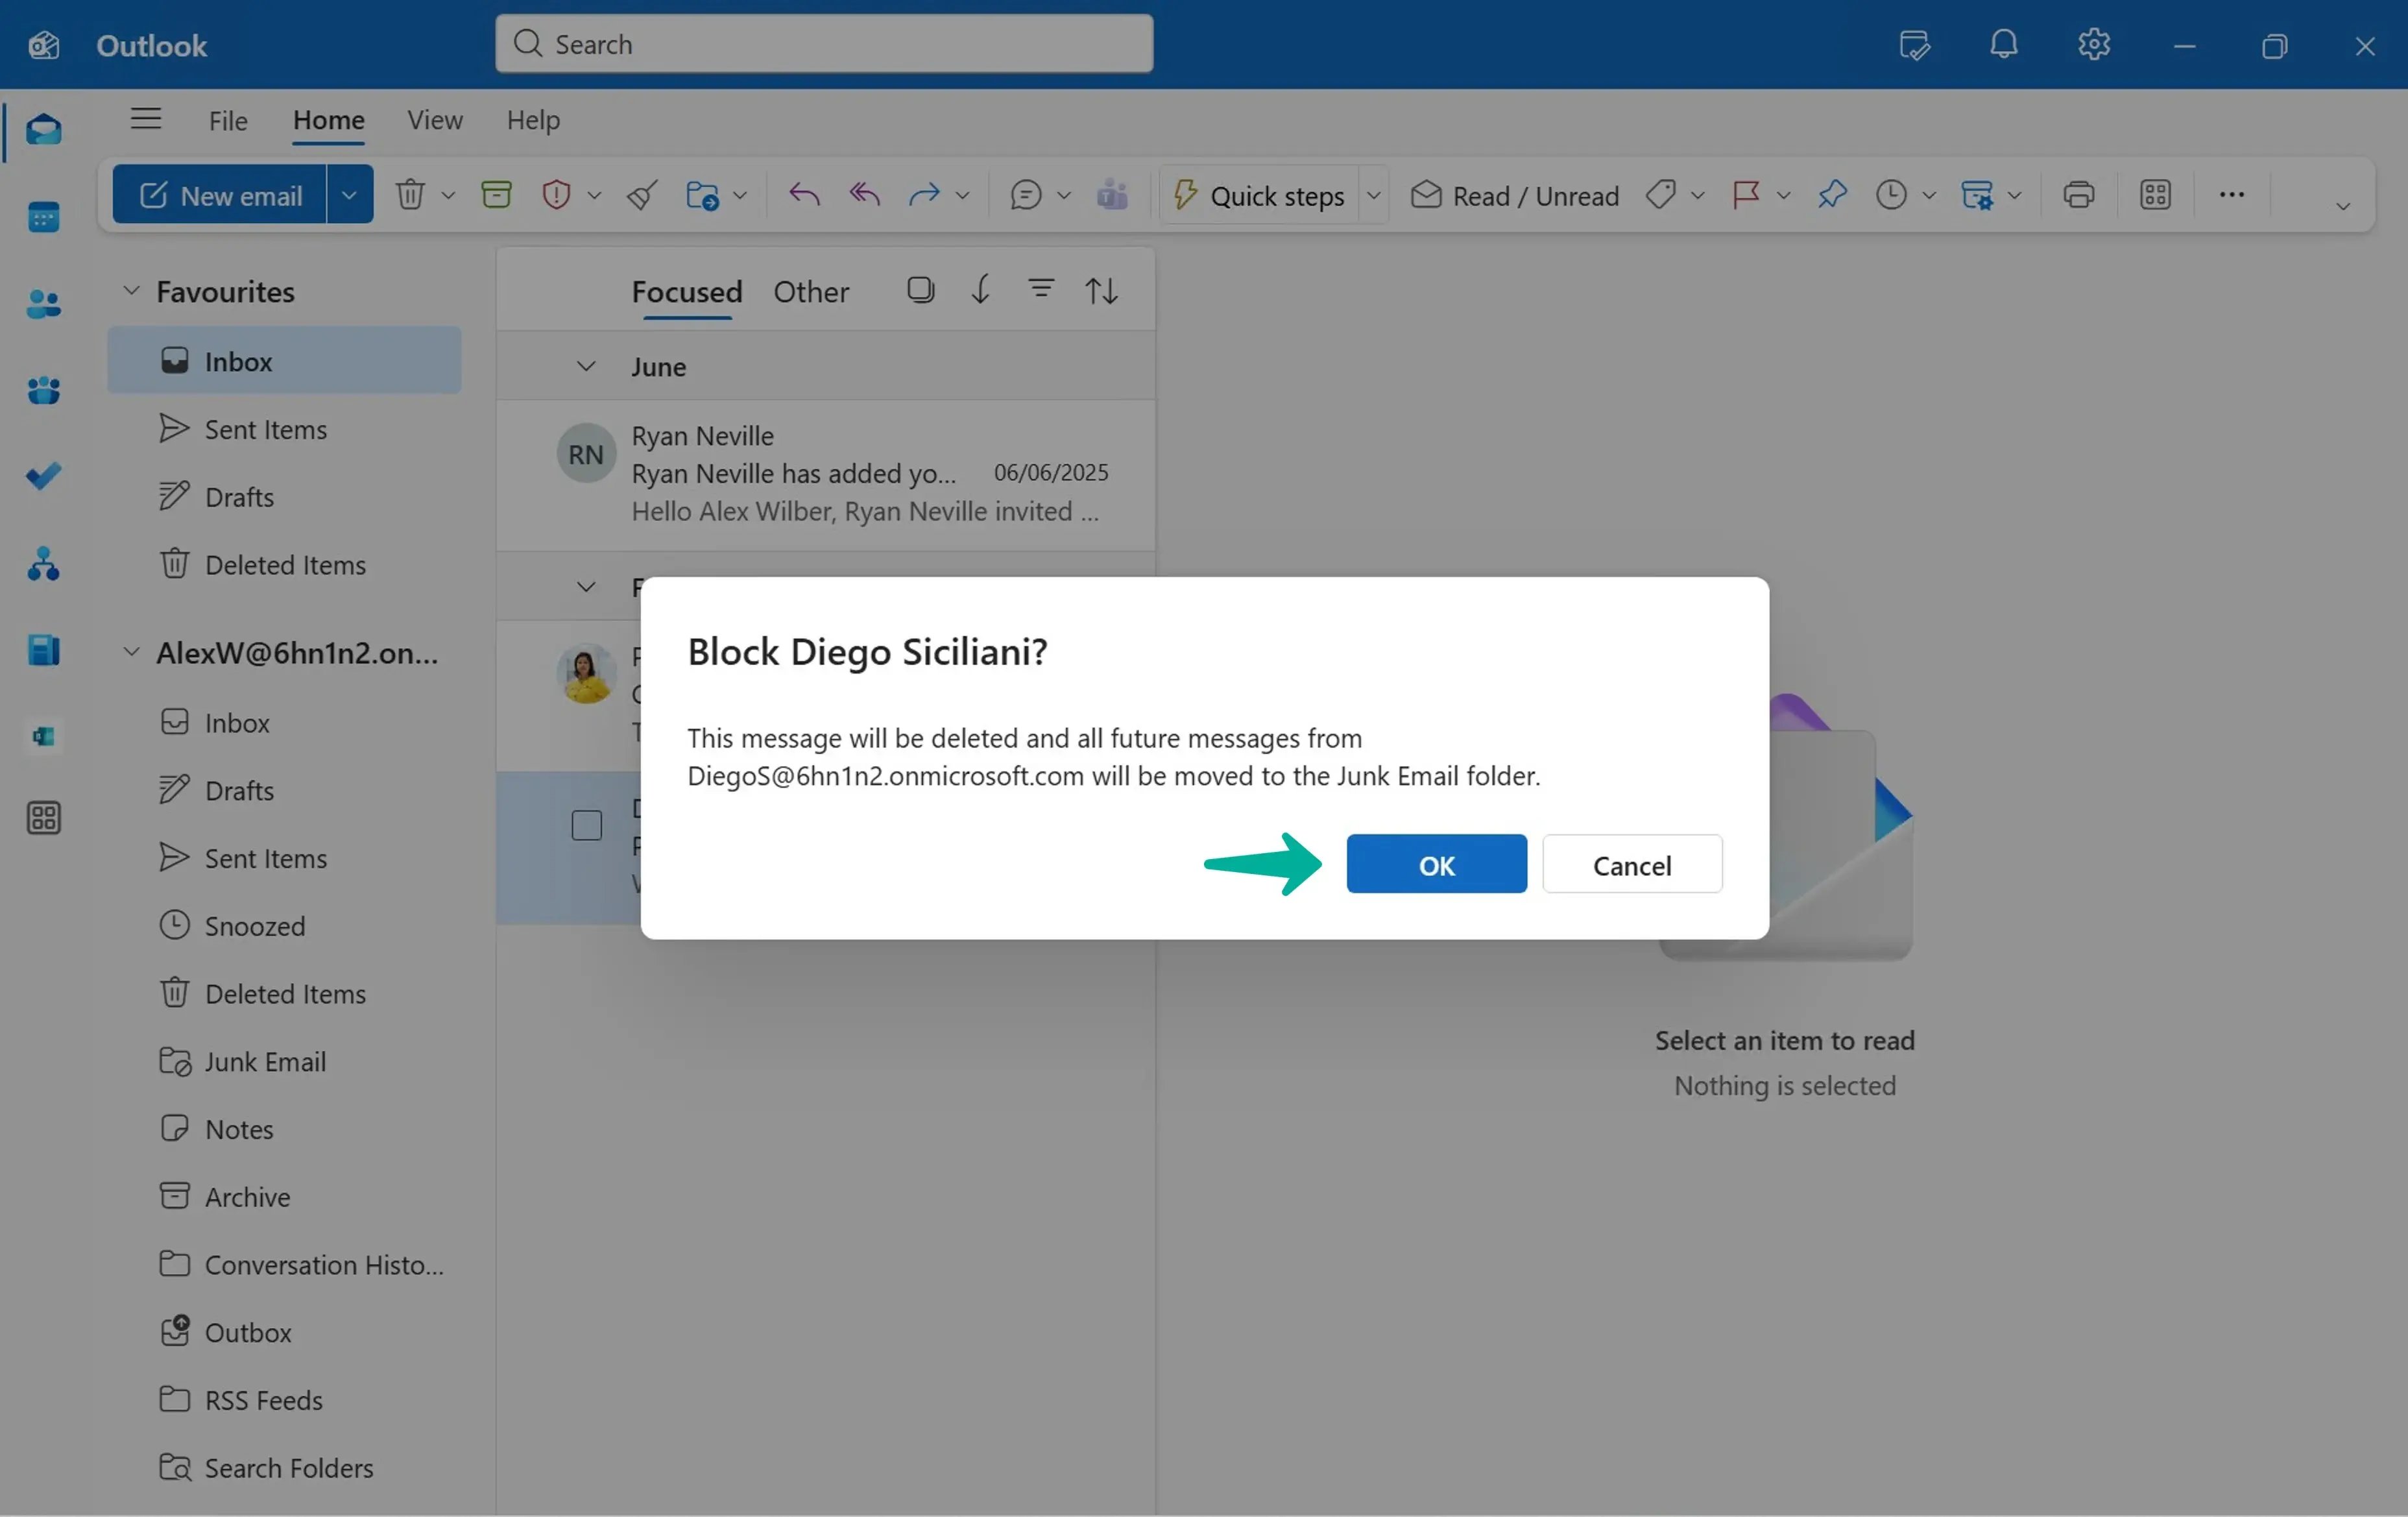
Task: Open Microsoft To Do from the sidebar
Action: (x=44, y=476)
